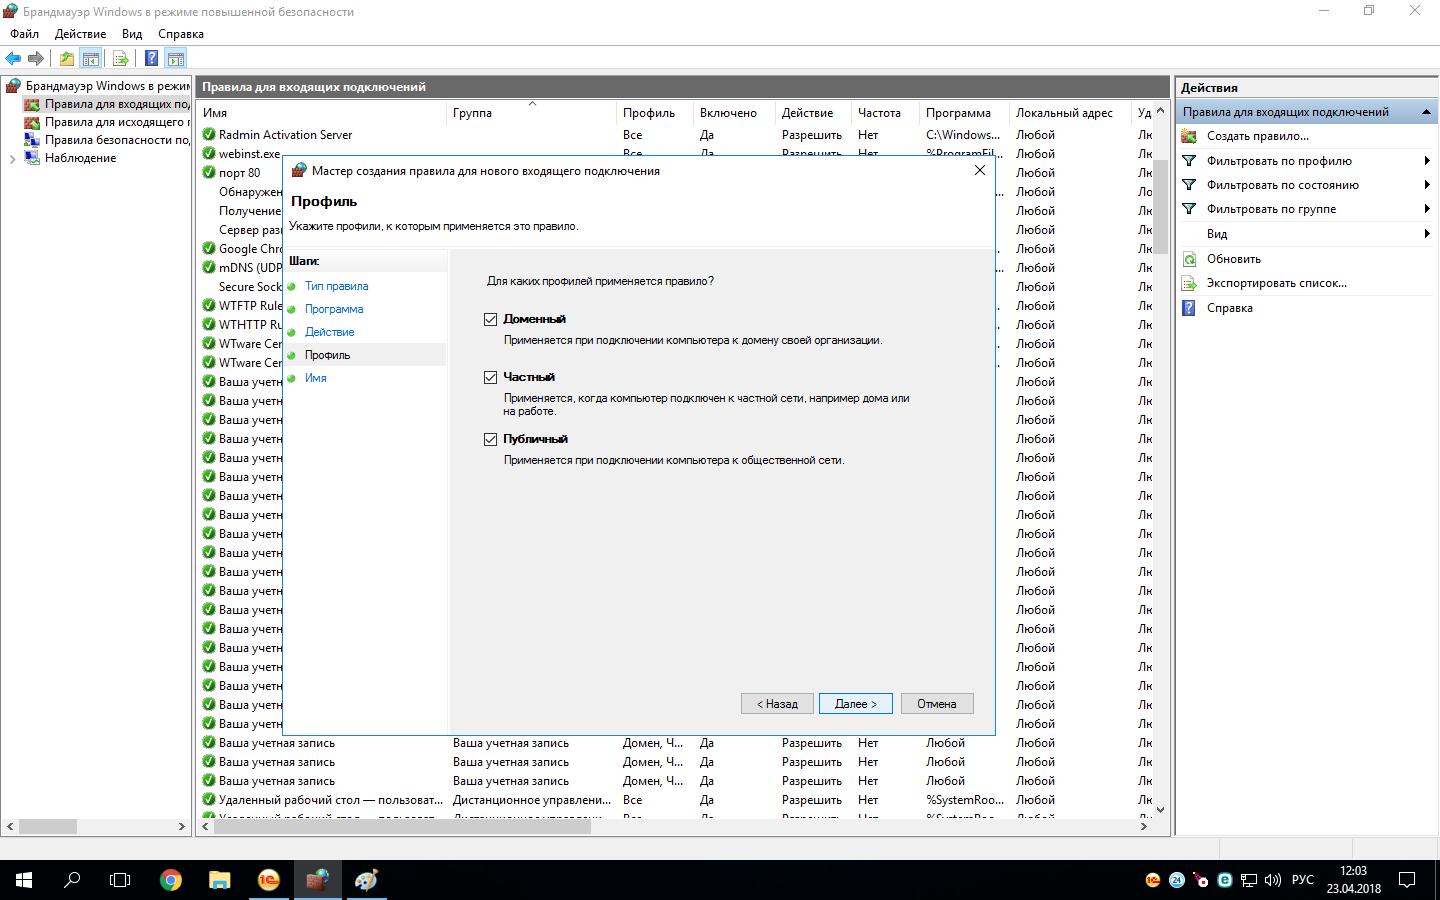Sort rules by the 'Профиль' column header

(656, 113)
